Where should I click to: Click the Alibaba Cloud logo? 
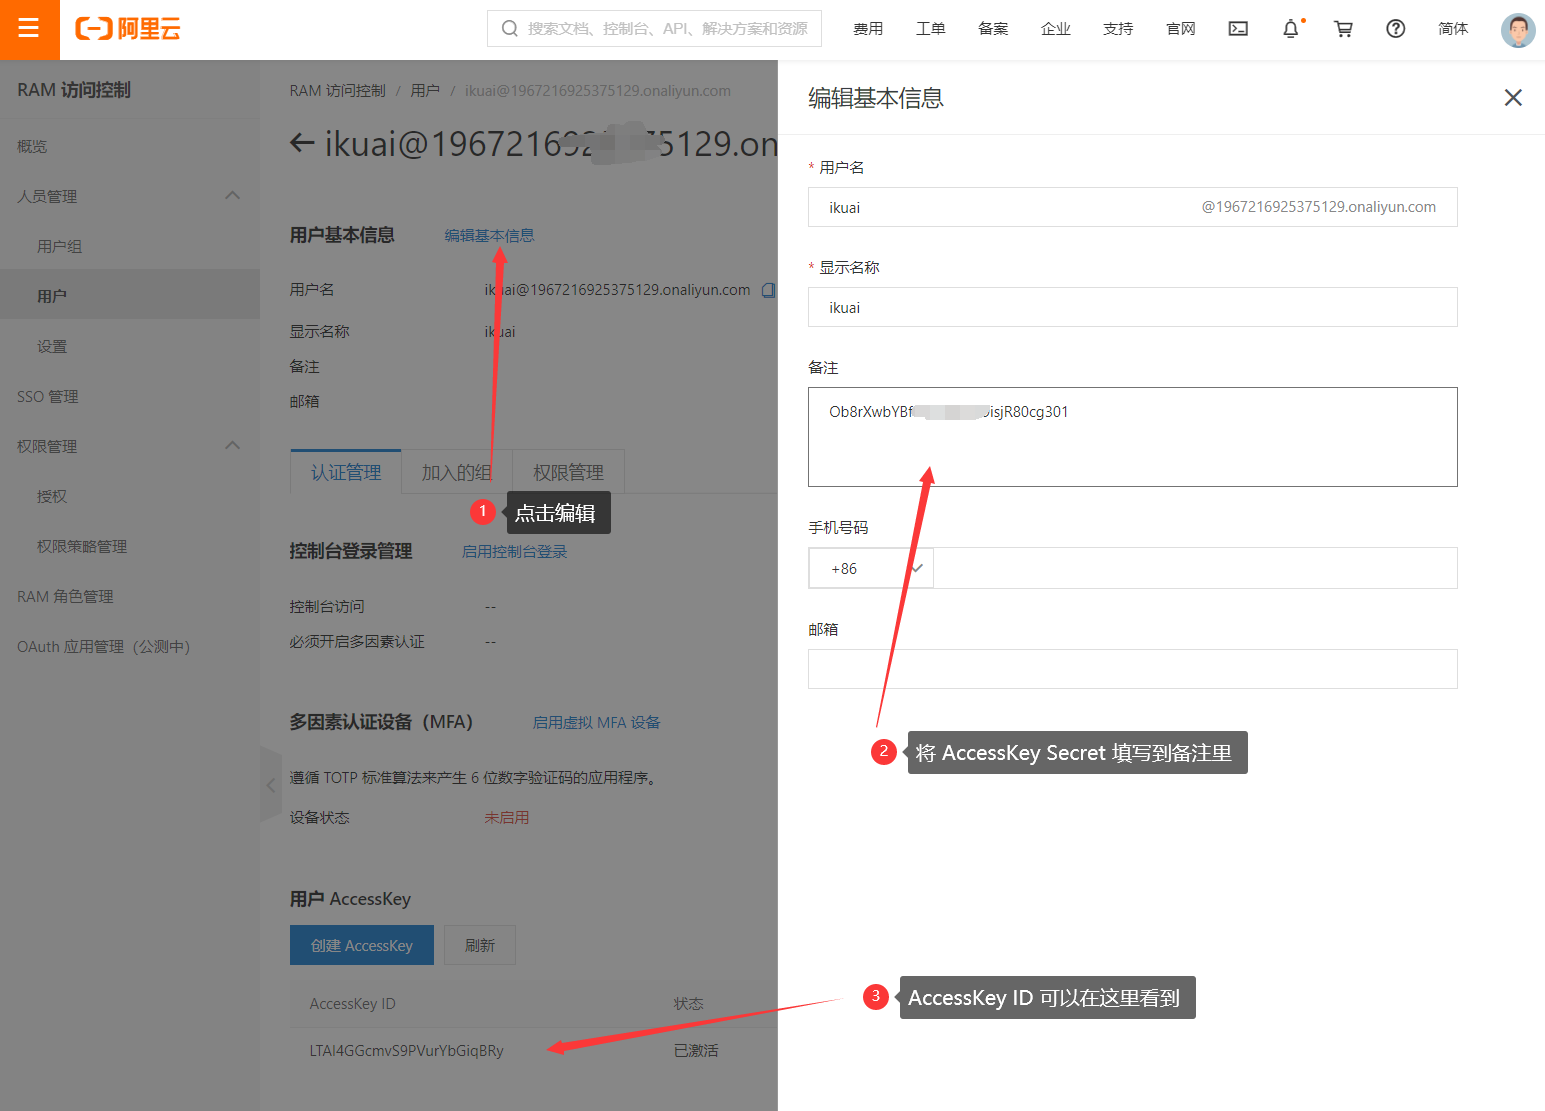[128, 29]
